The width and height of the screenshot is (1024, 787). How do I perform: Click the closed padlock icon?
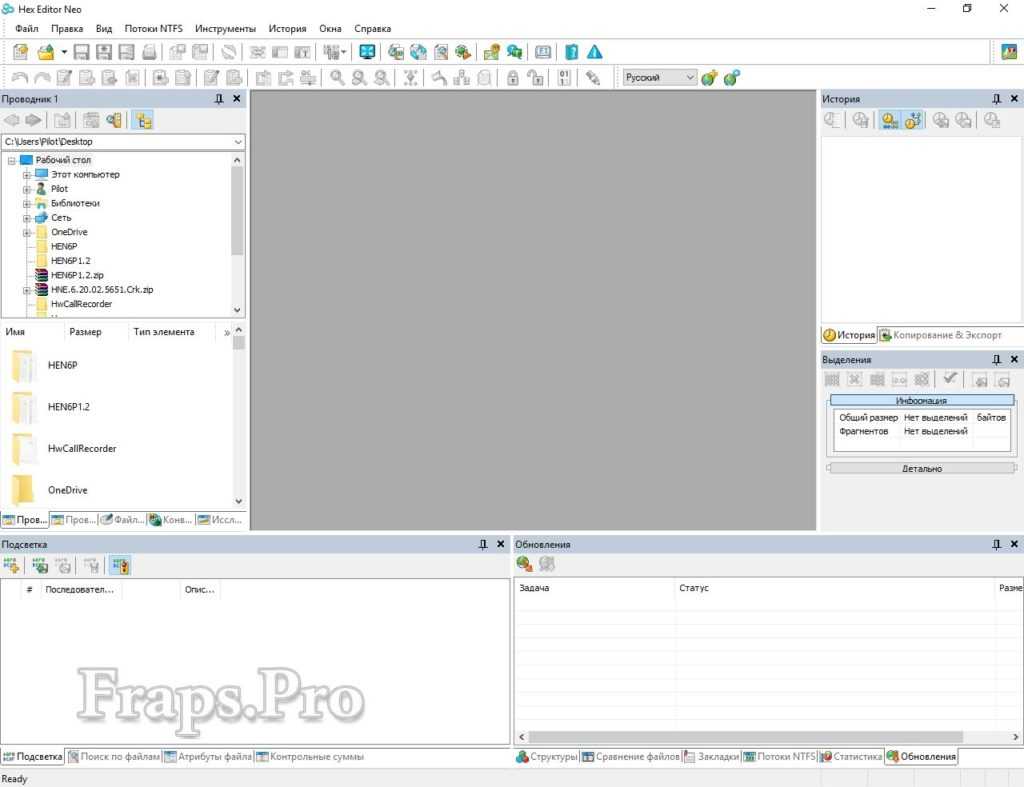click(x=513, y=78)
